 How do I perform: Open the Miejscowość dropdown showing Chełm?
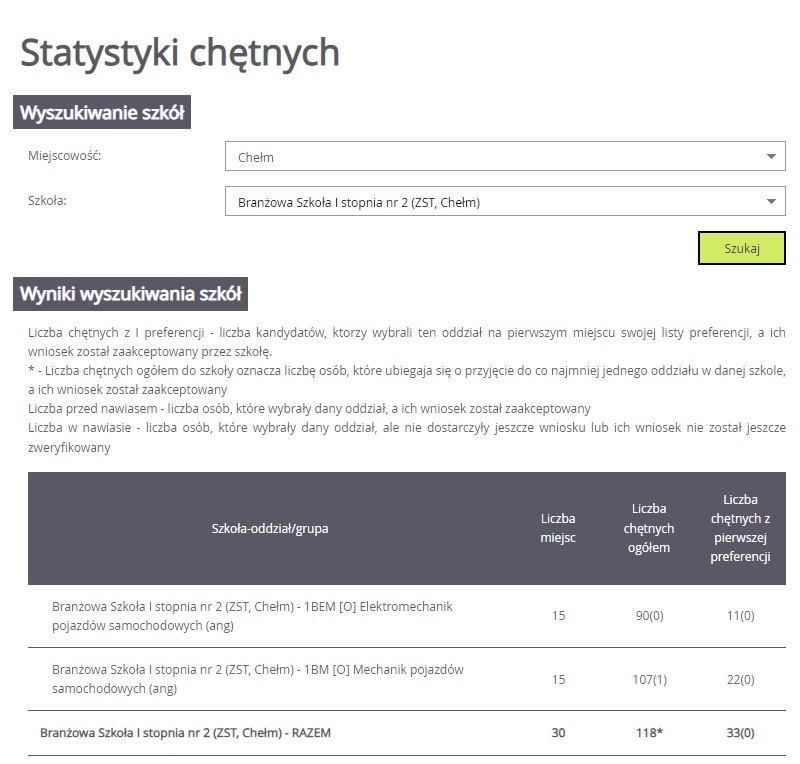505,157
